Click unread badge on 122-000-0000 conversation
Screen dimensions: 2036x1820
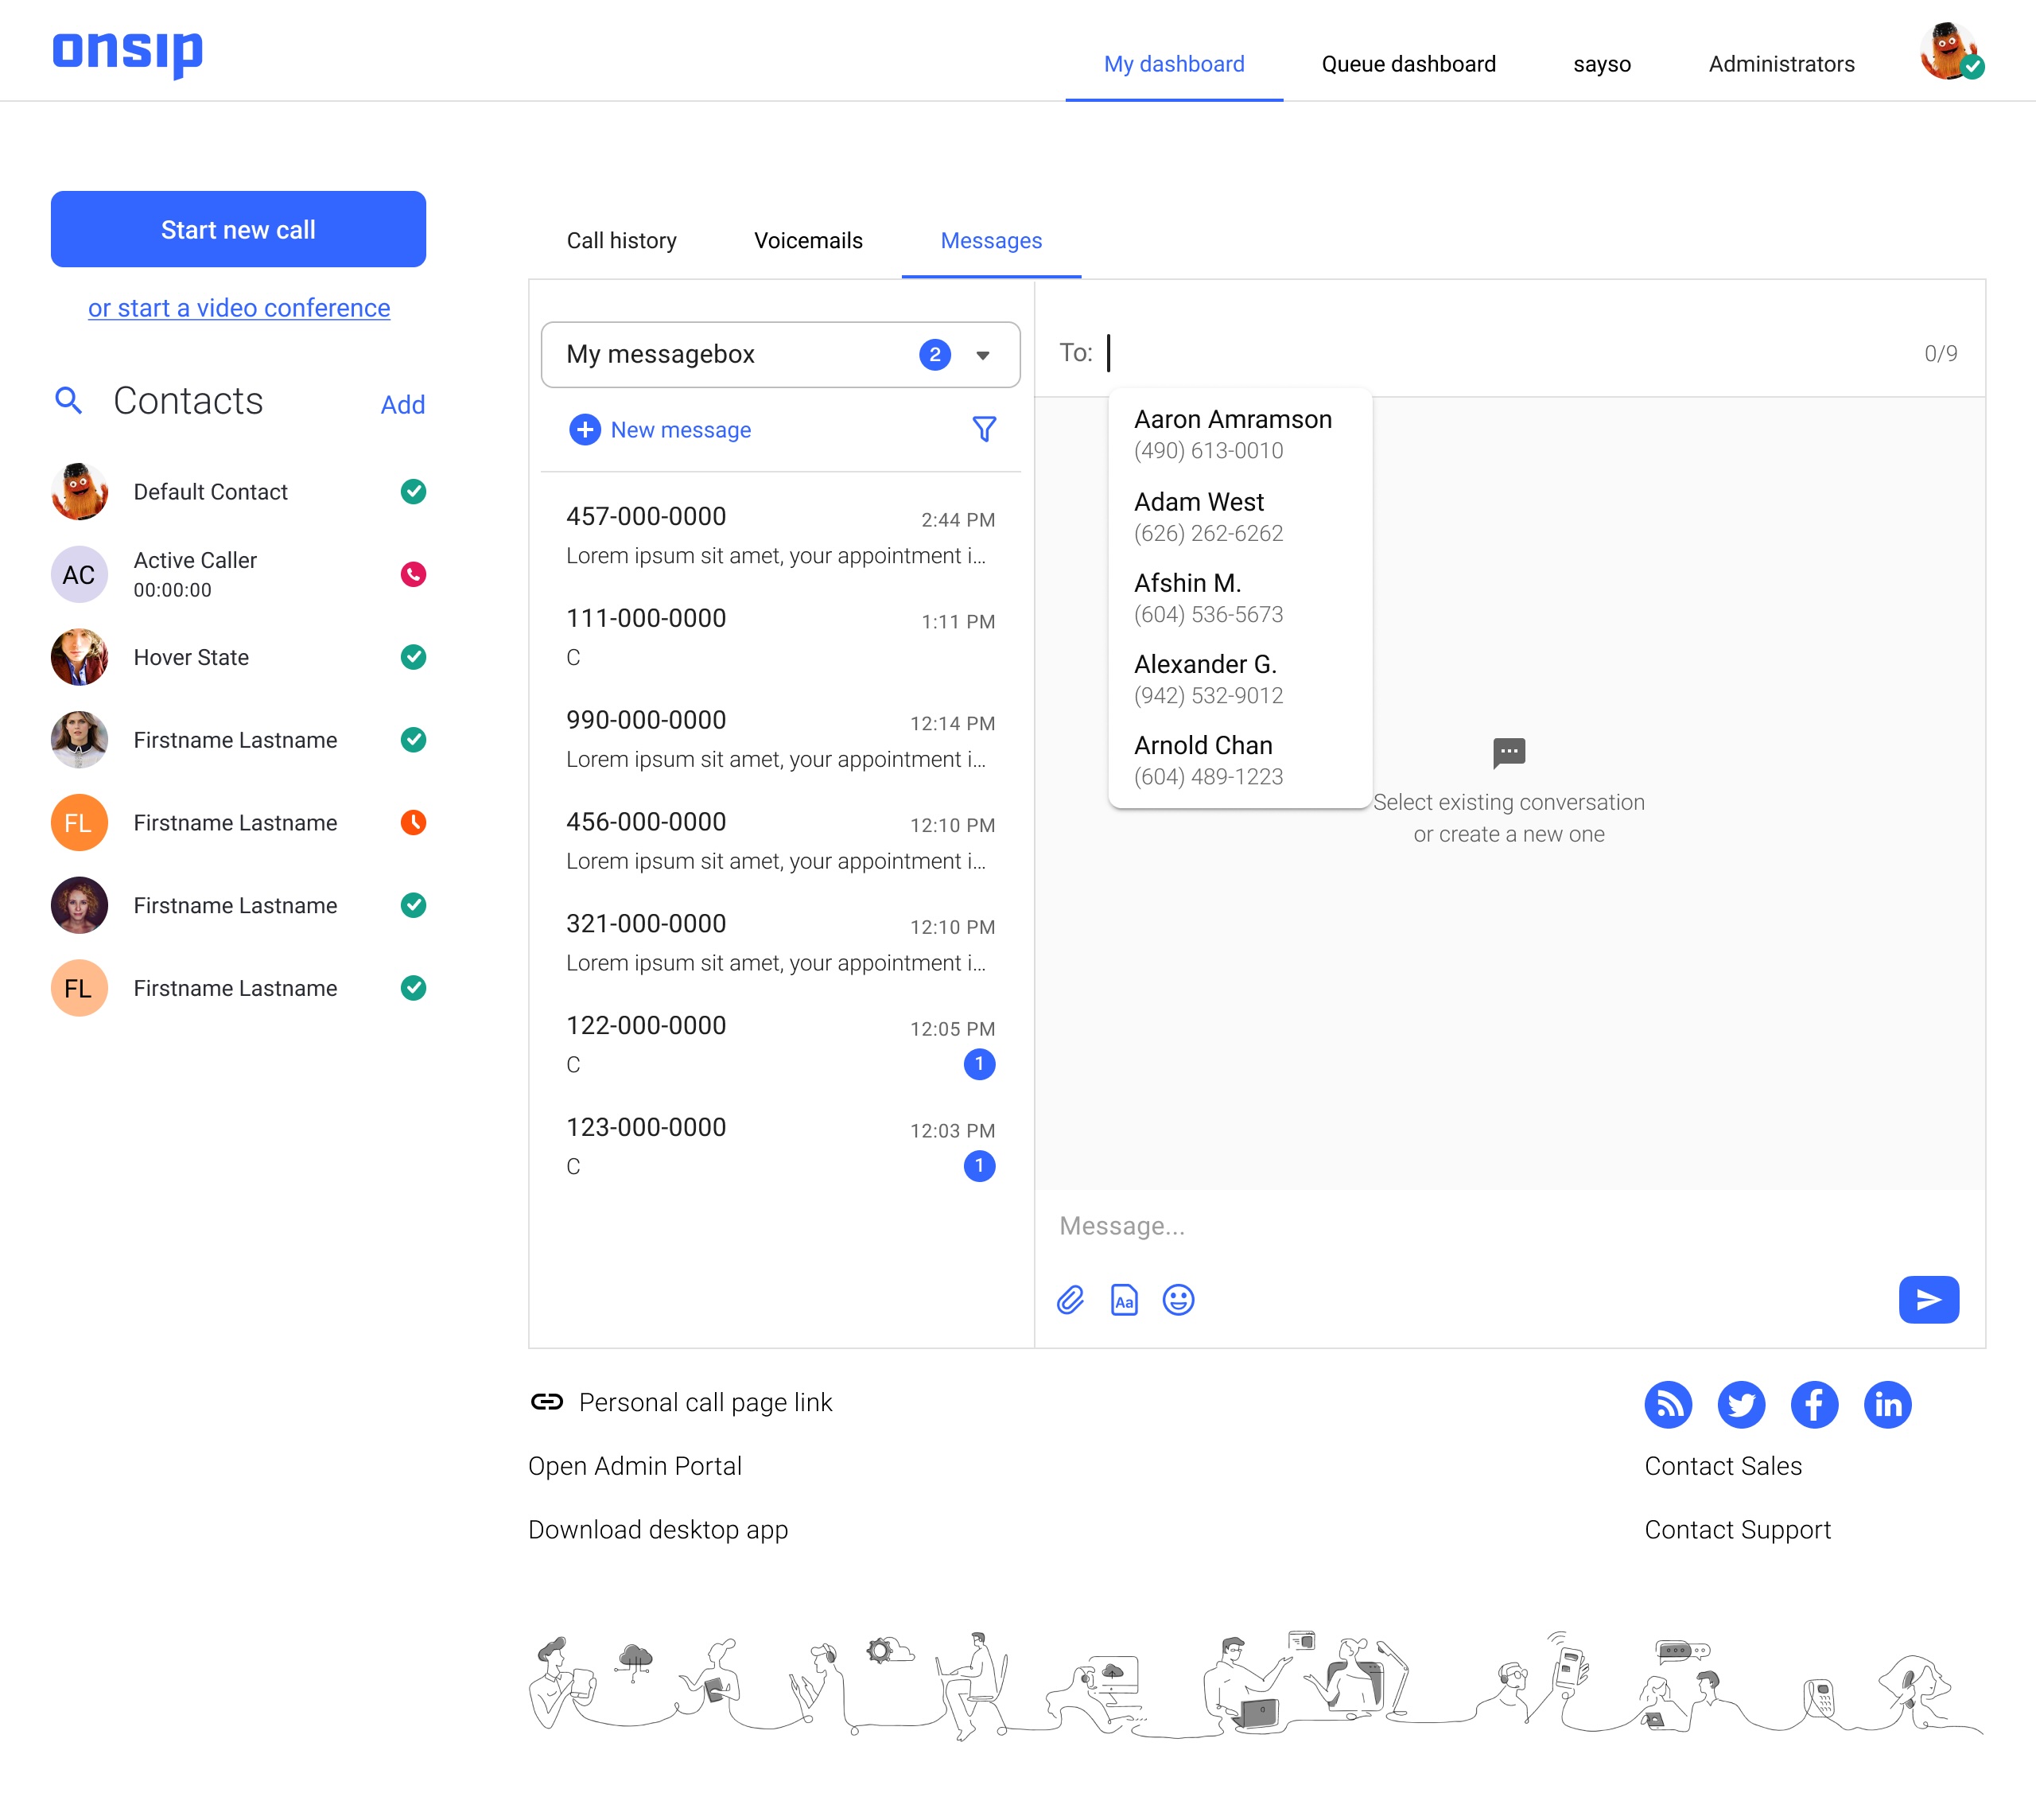click(979, 1064)
